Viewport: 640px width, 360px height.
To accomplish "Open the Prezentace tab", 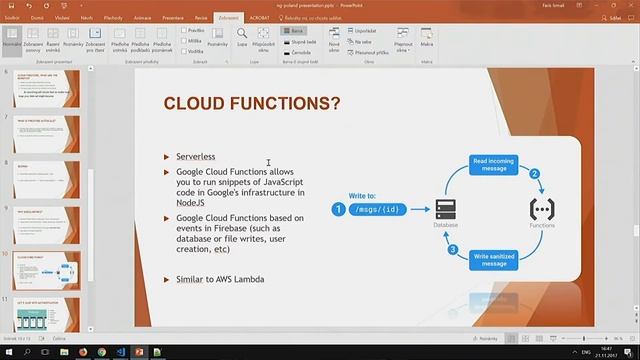I will [x=173, y=18].
